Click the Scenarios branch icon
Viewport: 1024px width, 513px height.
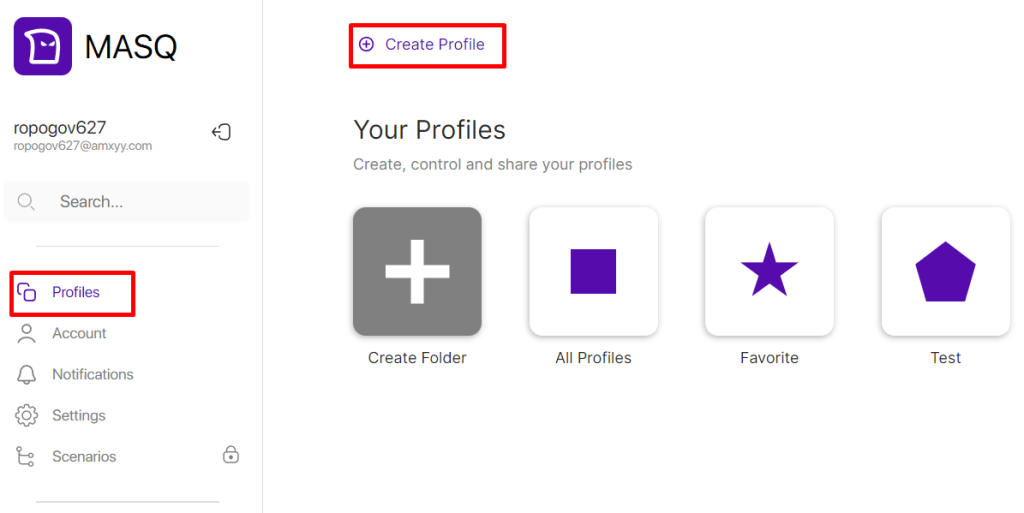tap(25, 457)
